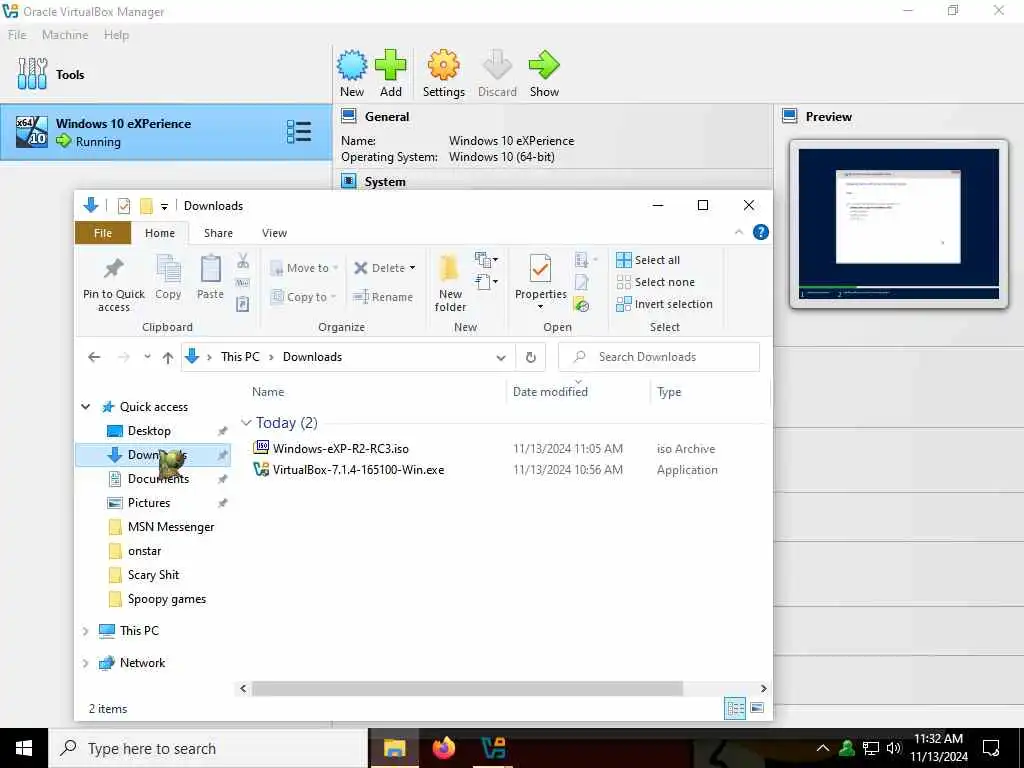Switch to Details view icon
This screenshot has width=1024, height=768.
(x=735, y=708)
